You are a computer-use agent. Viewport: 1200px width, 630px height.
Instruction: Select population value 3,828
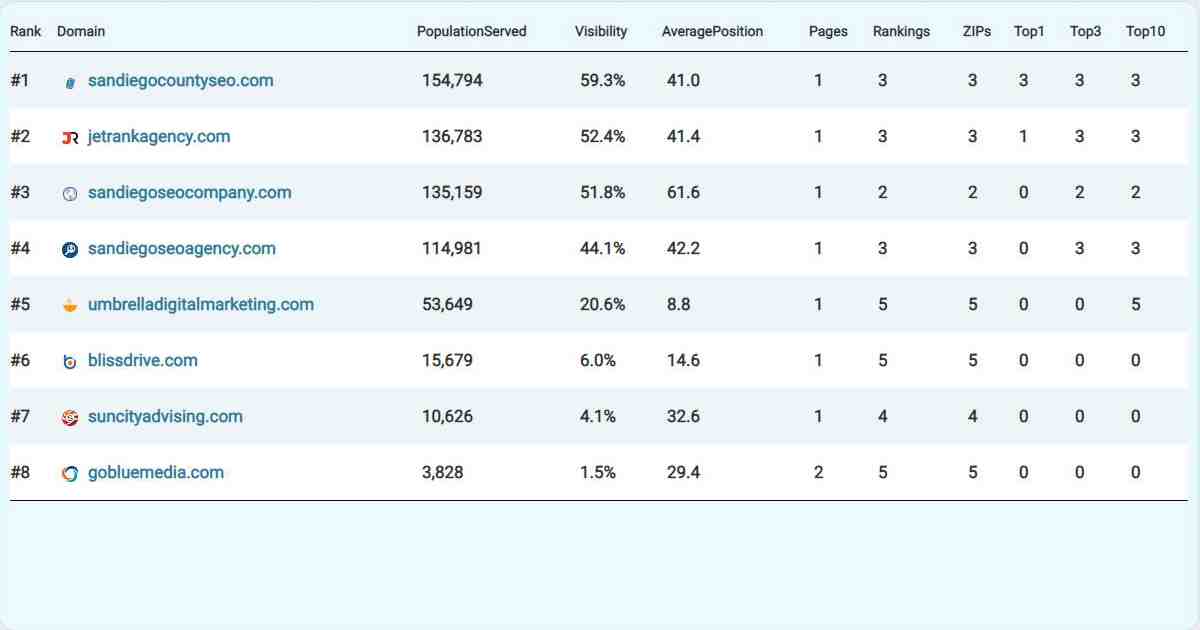click(443, 473)
